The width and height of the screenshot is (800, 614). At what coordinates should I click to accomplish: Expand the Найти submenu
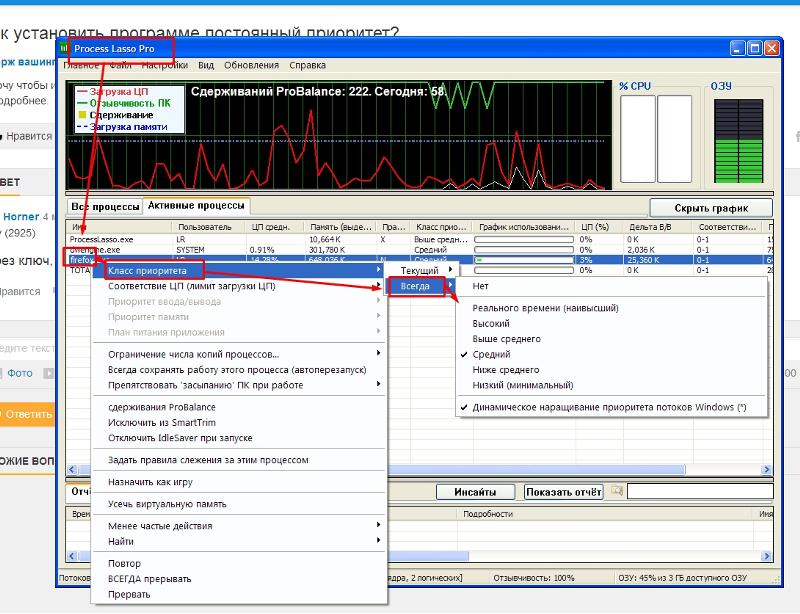[x=239, y=541]
